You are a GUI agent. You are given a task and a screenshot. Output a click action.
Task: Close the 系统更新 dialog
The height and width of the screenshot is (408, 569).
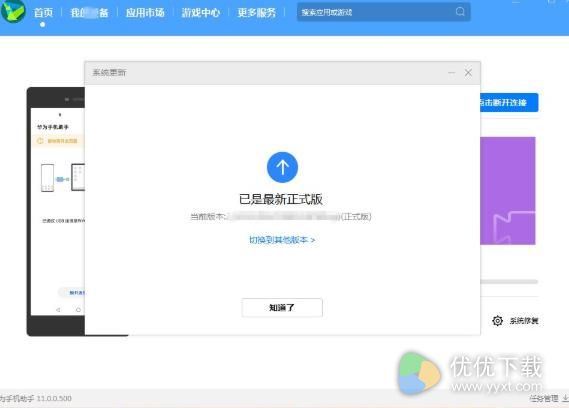click(468, 73)
